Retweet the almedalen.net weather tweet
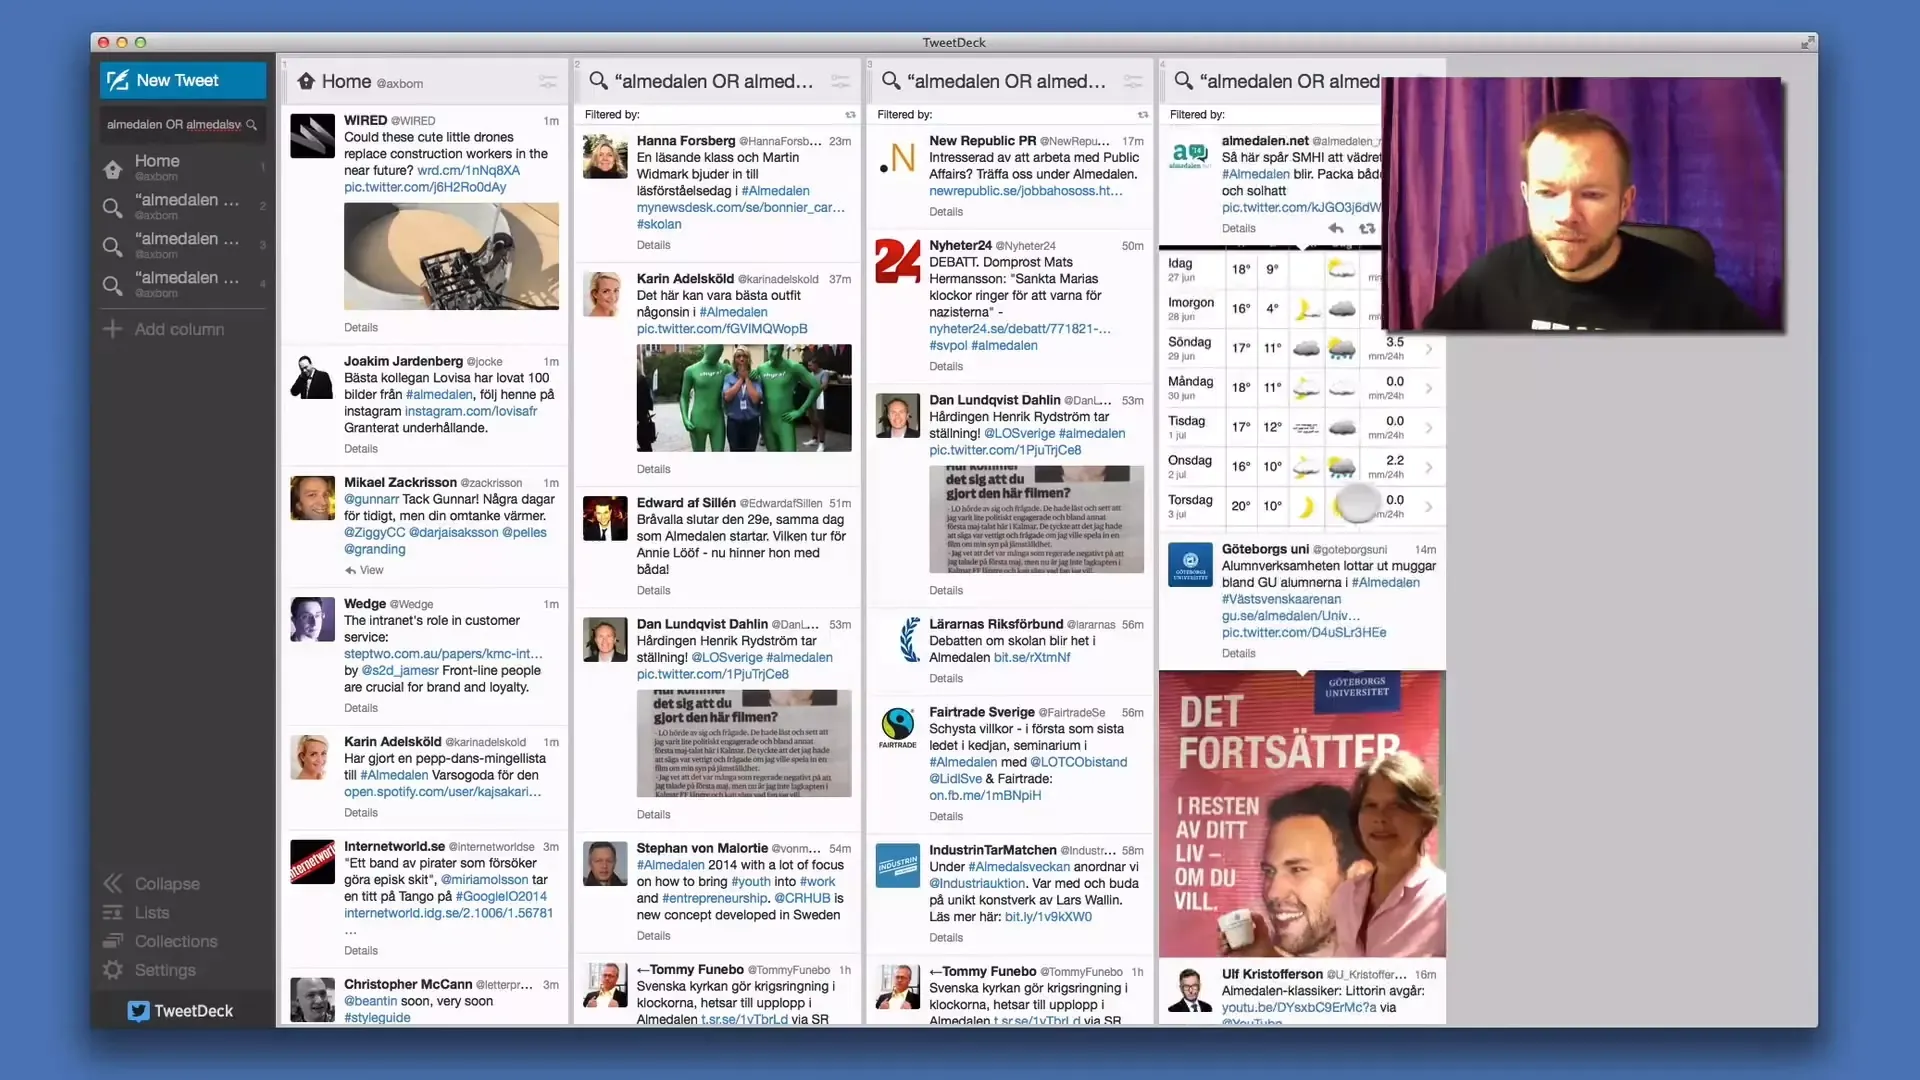 (x=1367, y=228)
